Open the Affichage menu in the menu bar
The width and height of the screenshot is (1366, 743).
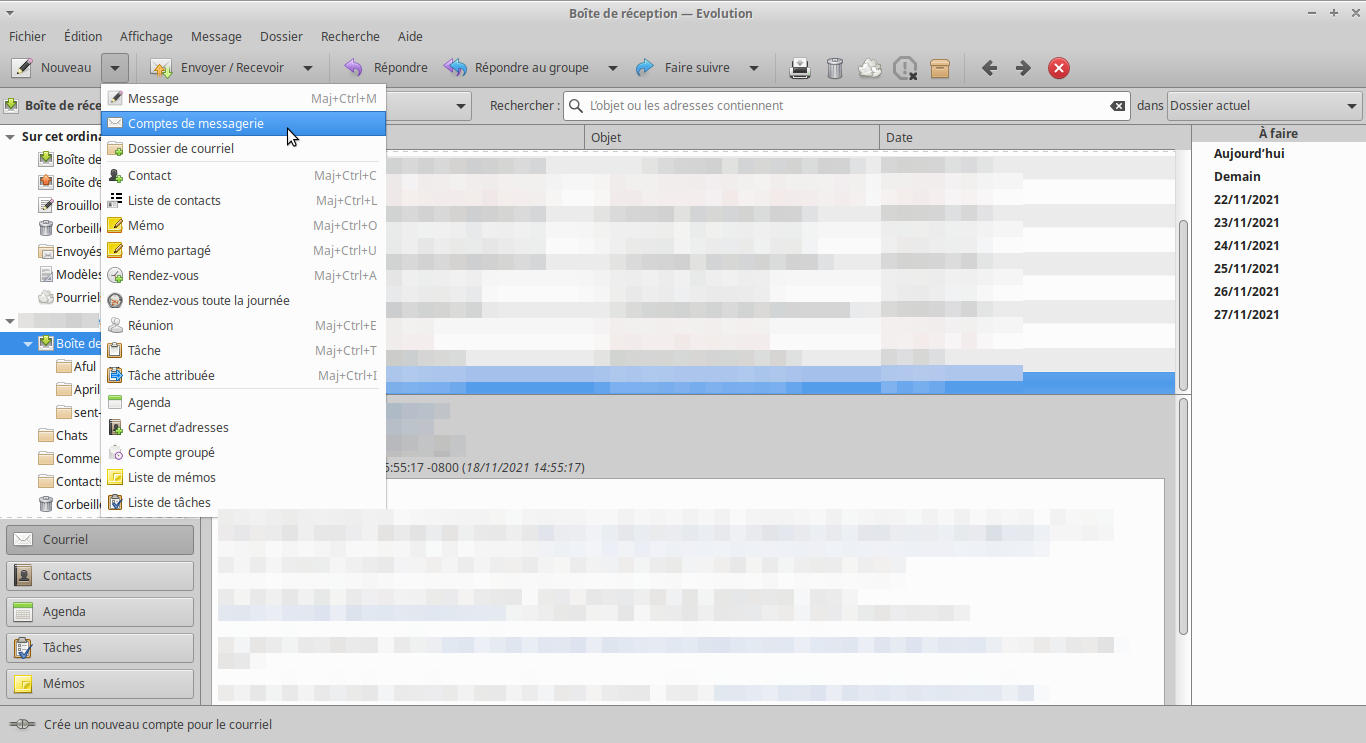click(x=146, y=36)
